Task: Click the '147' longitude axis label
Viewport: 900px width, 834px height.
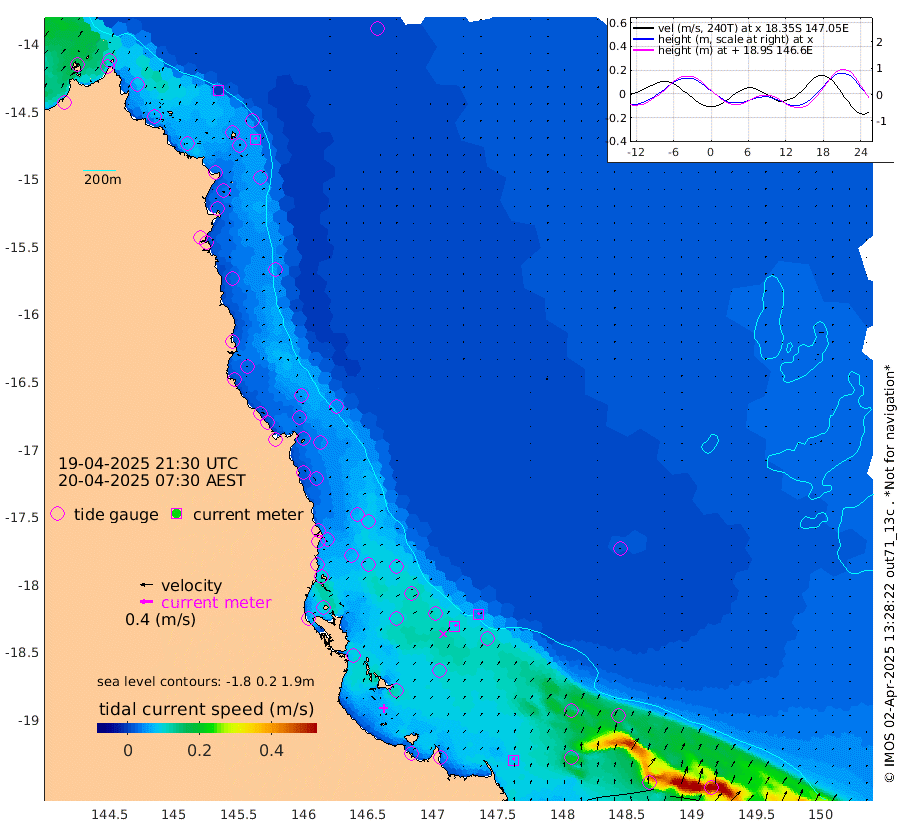Action: (x=432, y=814)
